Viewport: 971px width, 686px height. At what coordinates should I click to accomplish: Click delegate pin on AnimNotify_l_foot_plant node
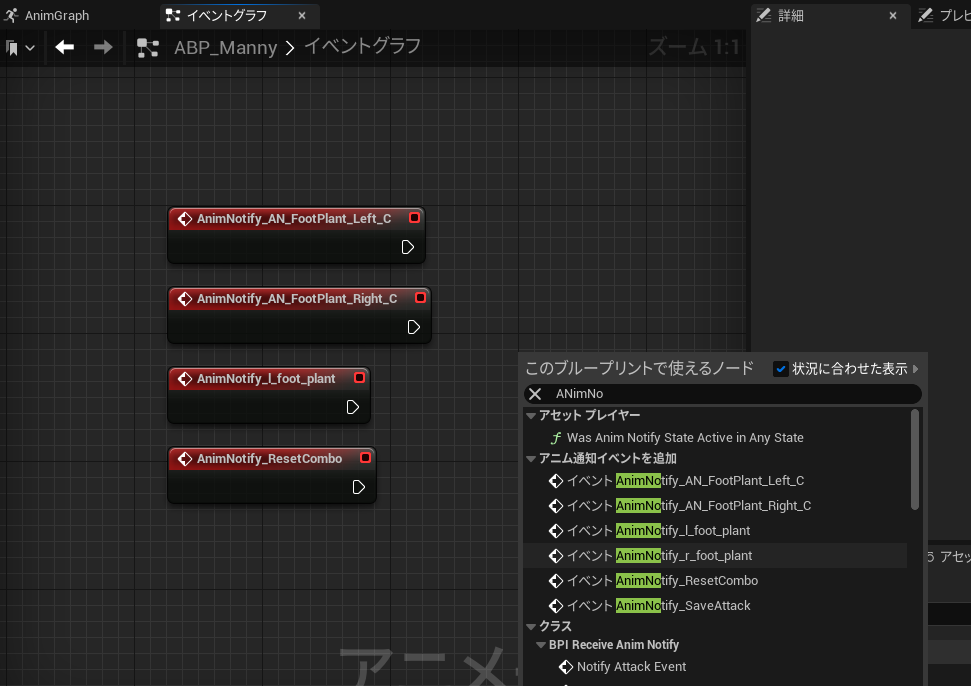[359, 378]
